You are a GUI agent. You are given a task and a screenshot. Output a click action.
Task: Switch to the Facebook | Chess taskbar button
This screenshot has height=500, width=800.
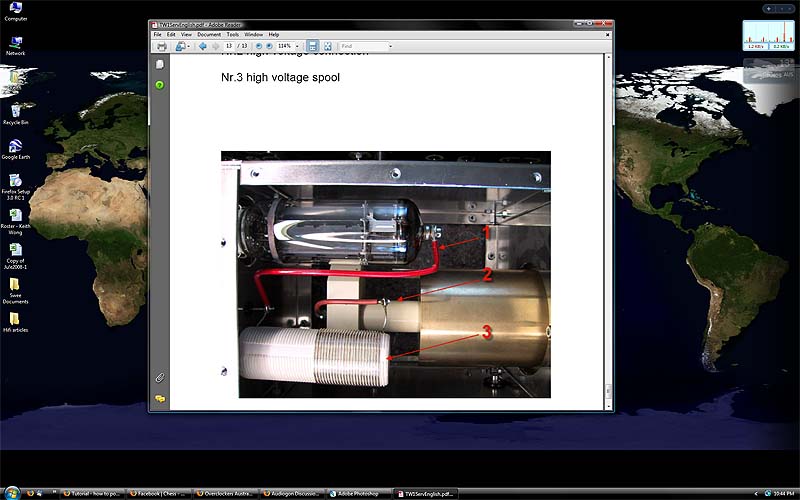(x=159, y=493)
